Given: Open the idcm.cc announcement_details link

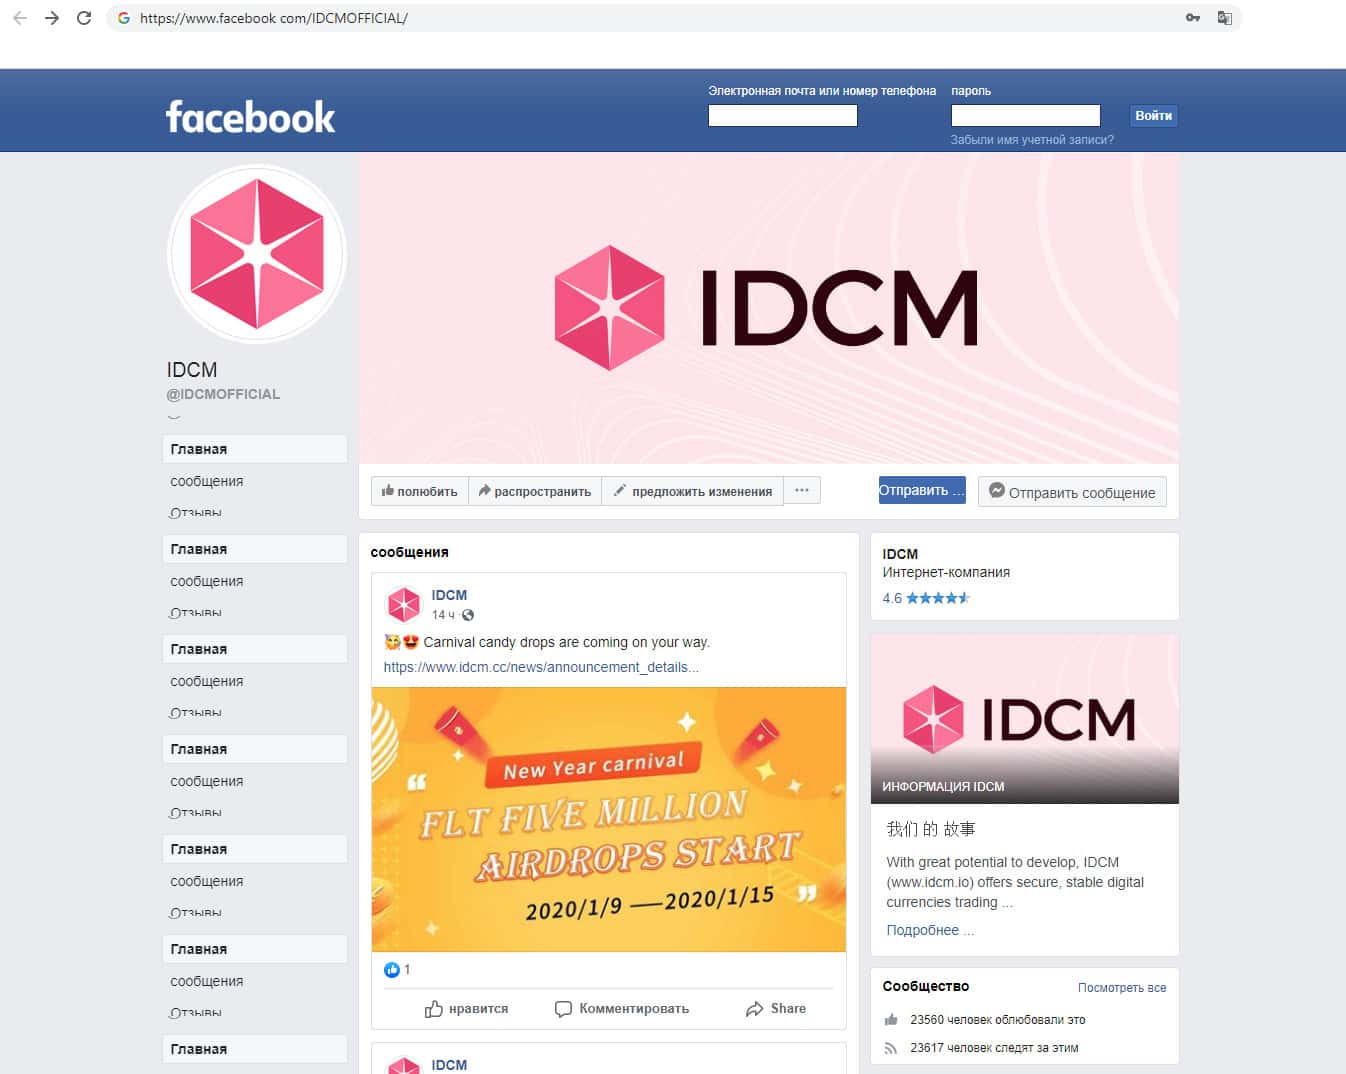Looking at the screenshot, I should (x=541, y=667).
